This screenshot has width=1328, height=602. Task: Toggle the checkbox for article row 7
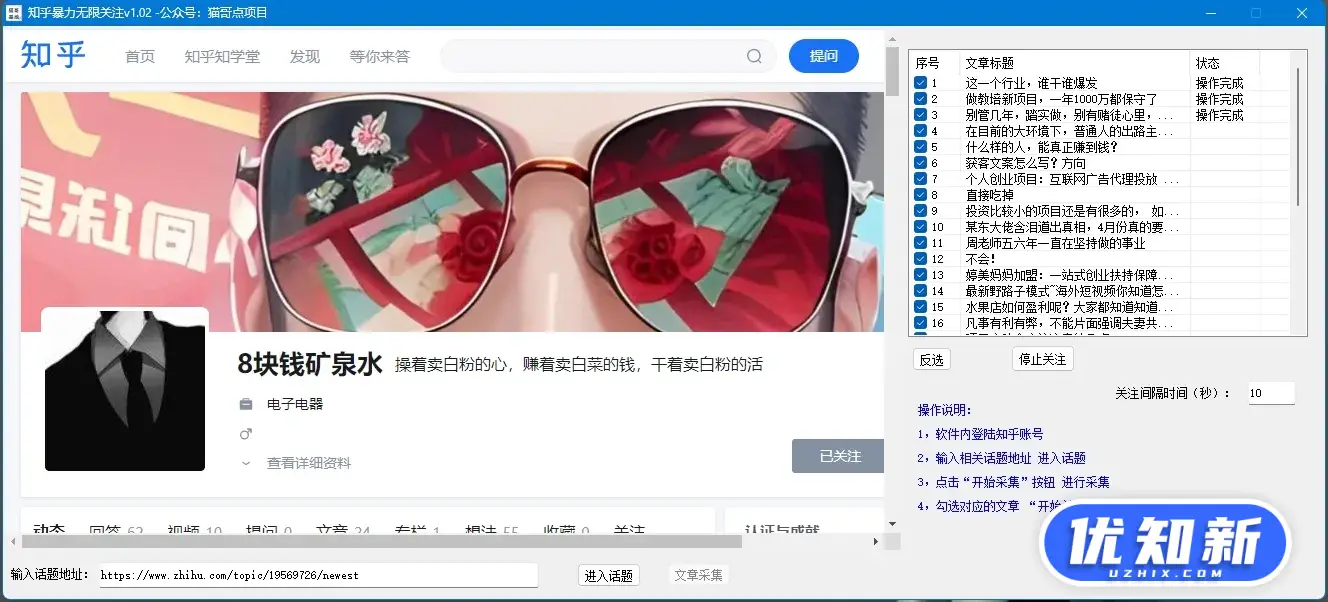(920, 179)
